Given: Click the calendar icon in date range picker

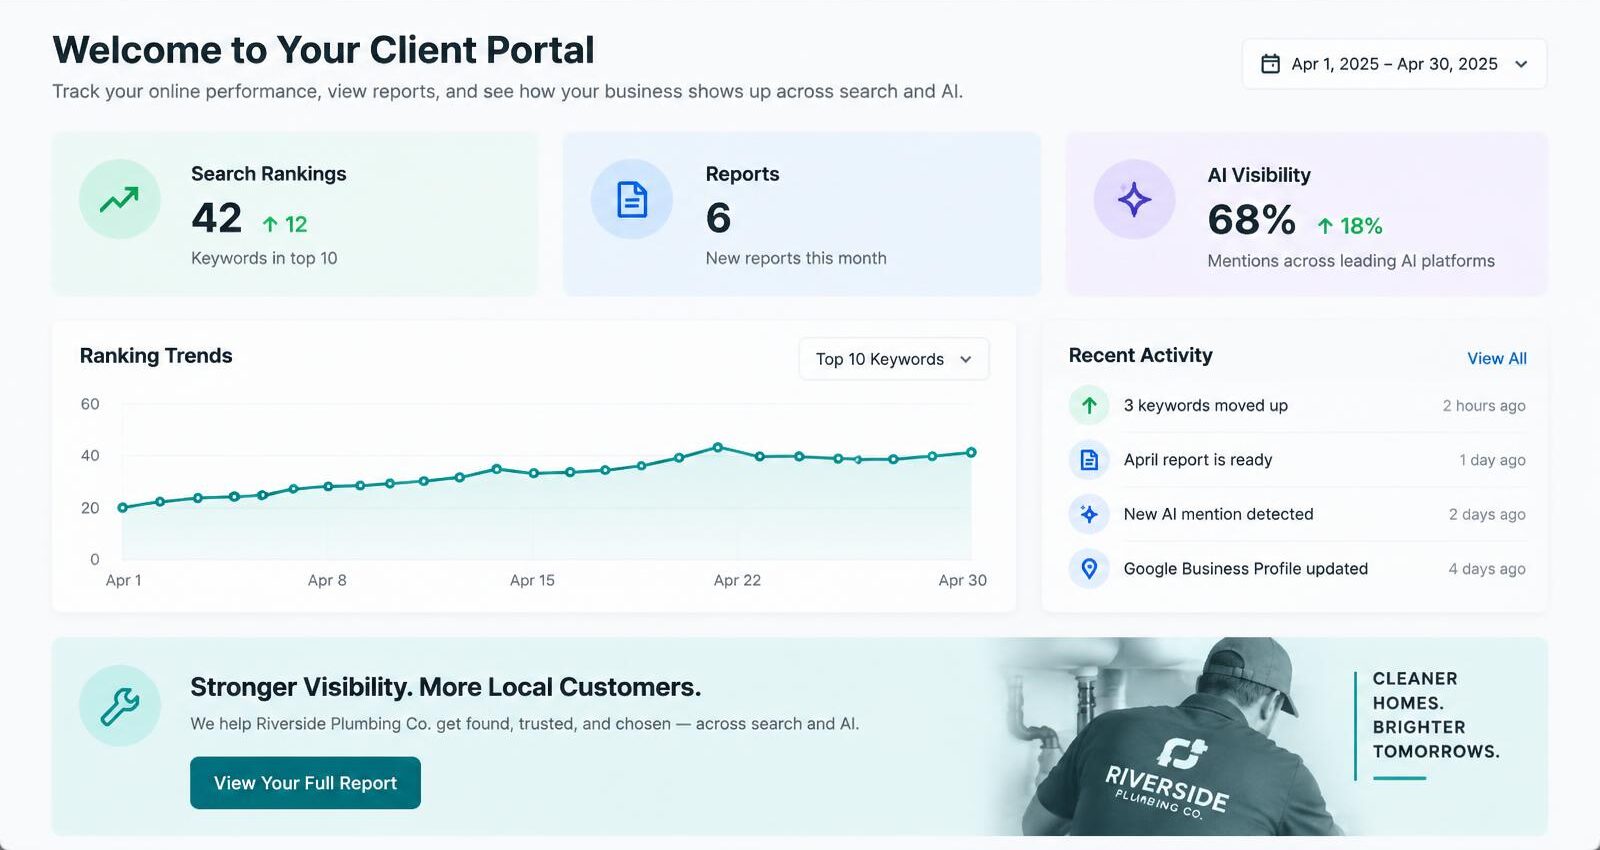Looking at the screenshot, I should (1270, 64).
